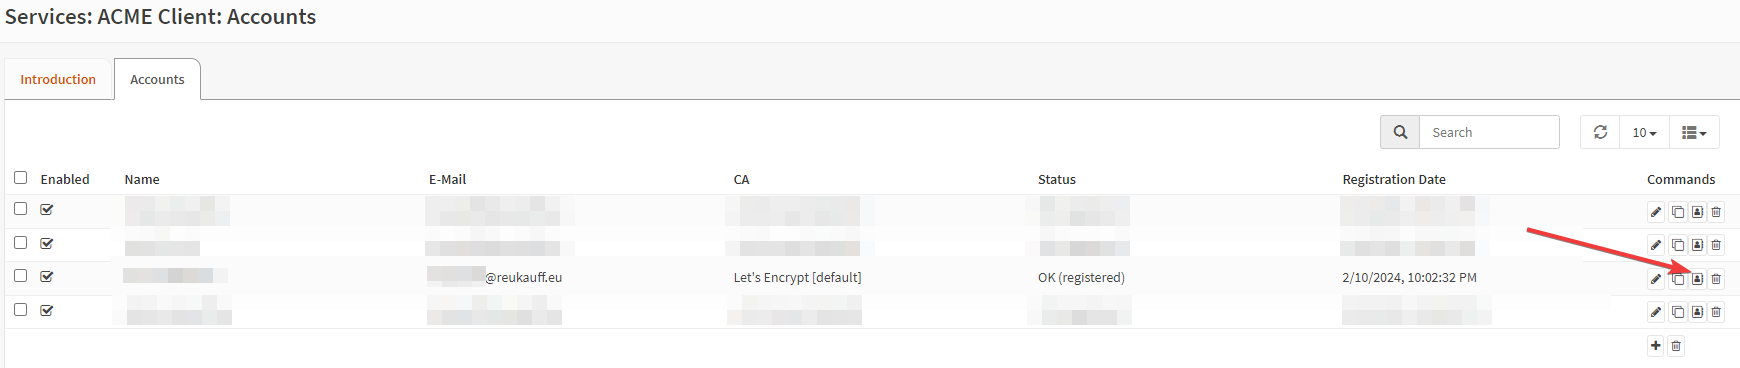The height and width of the screenshot is (368, 1740).
Task: Focus the Search input field
Action: (x=1489, y=132)
